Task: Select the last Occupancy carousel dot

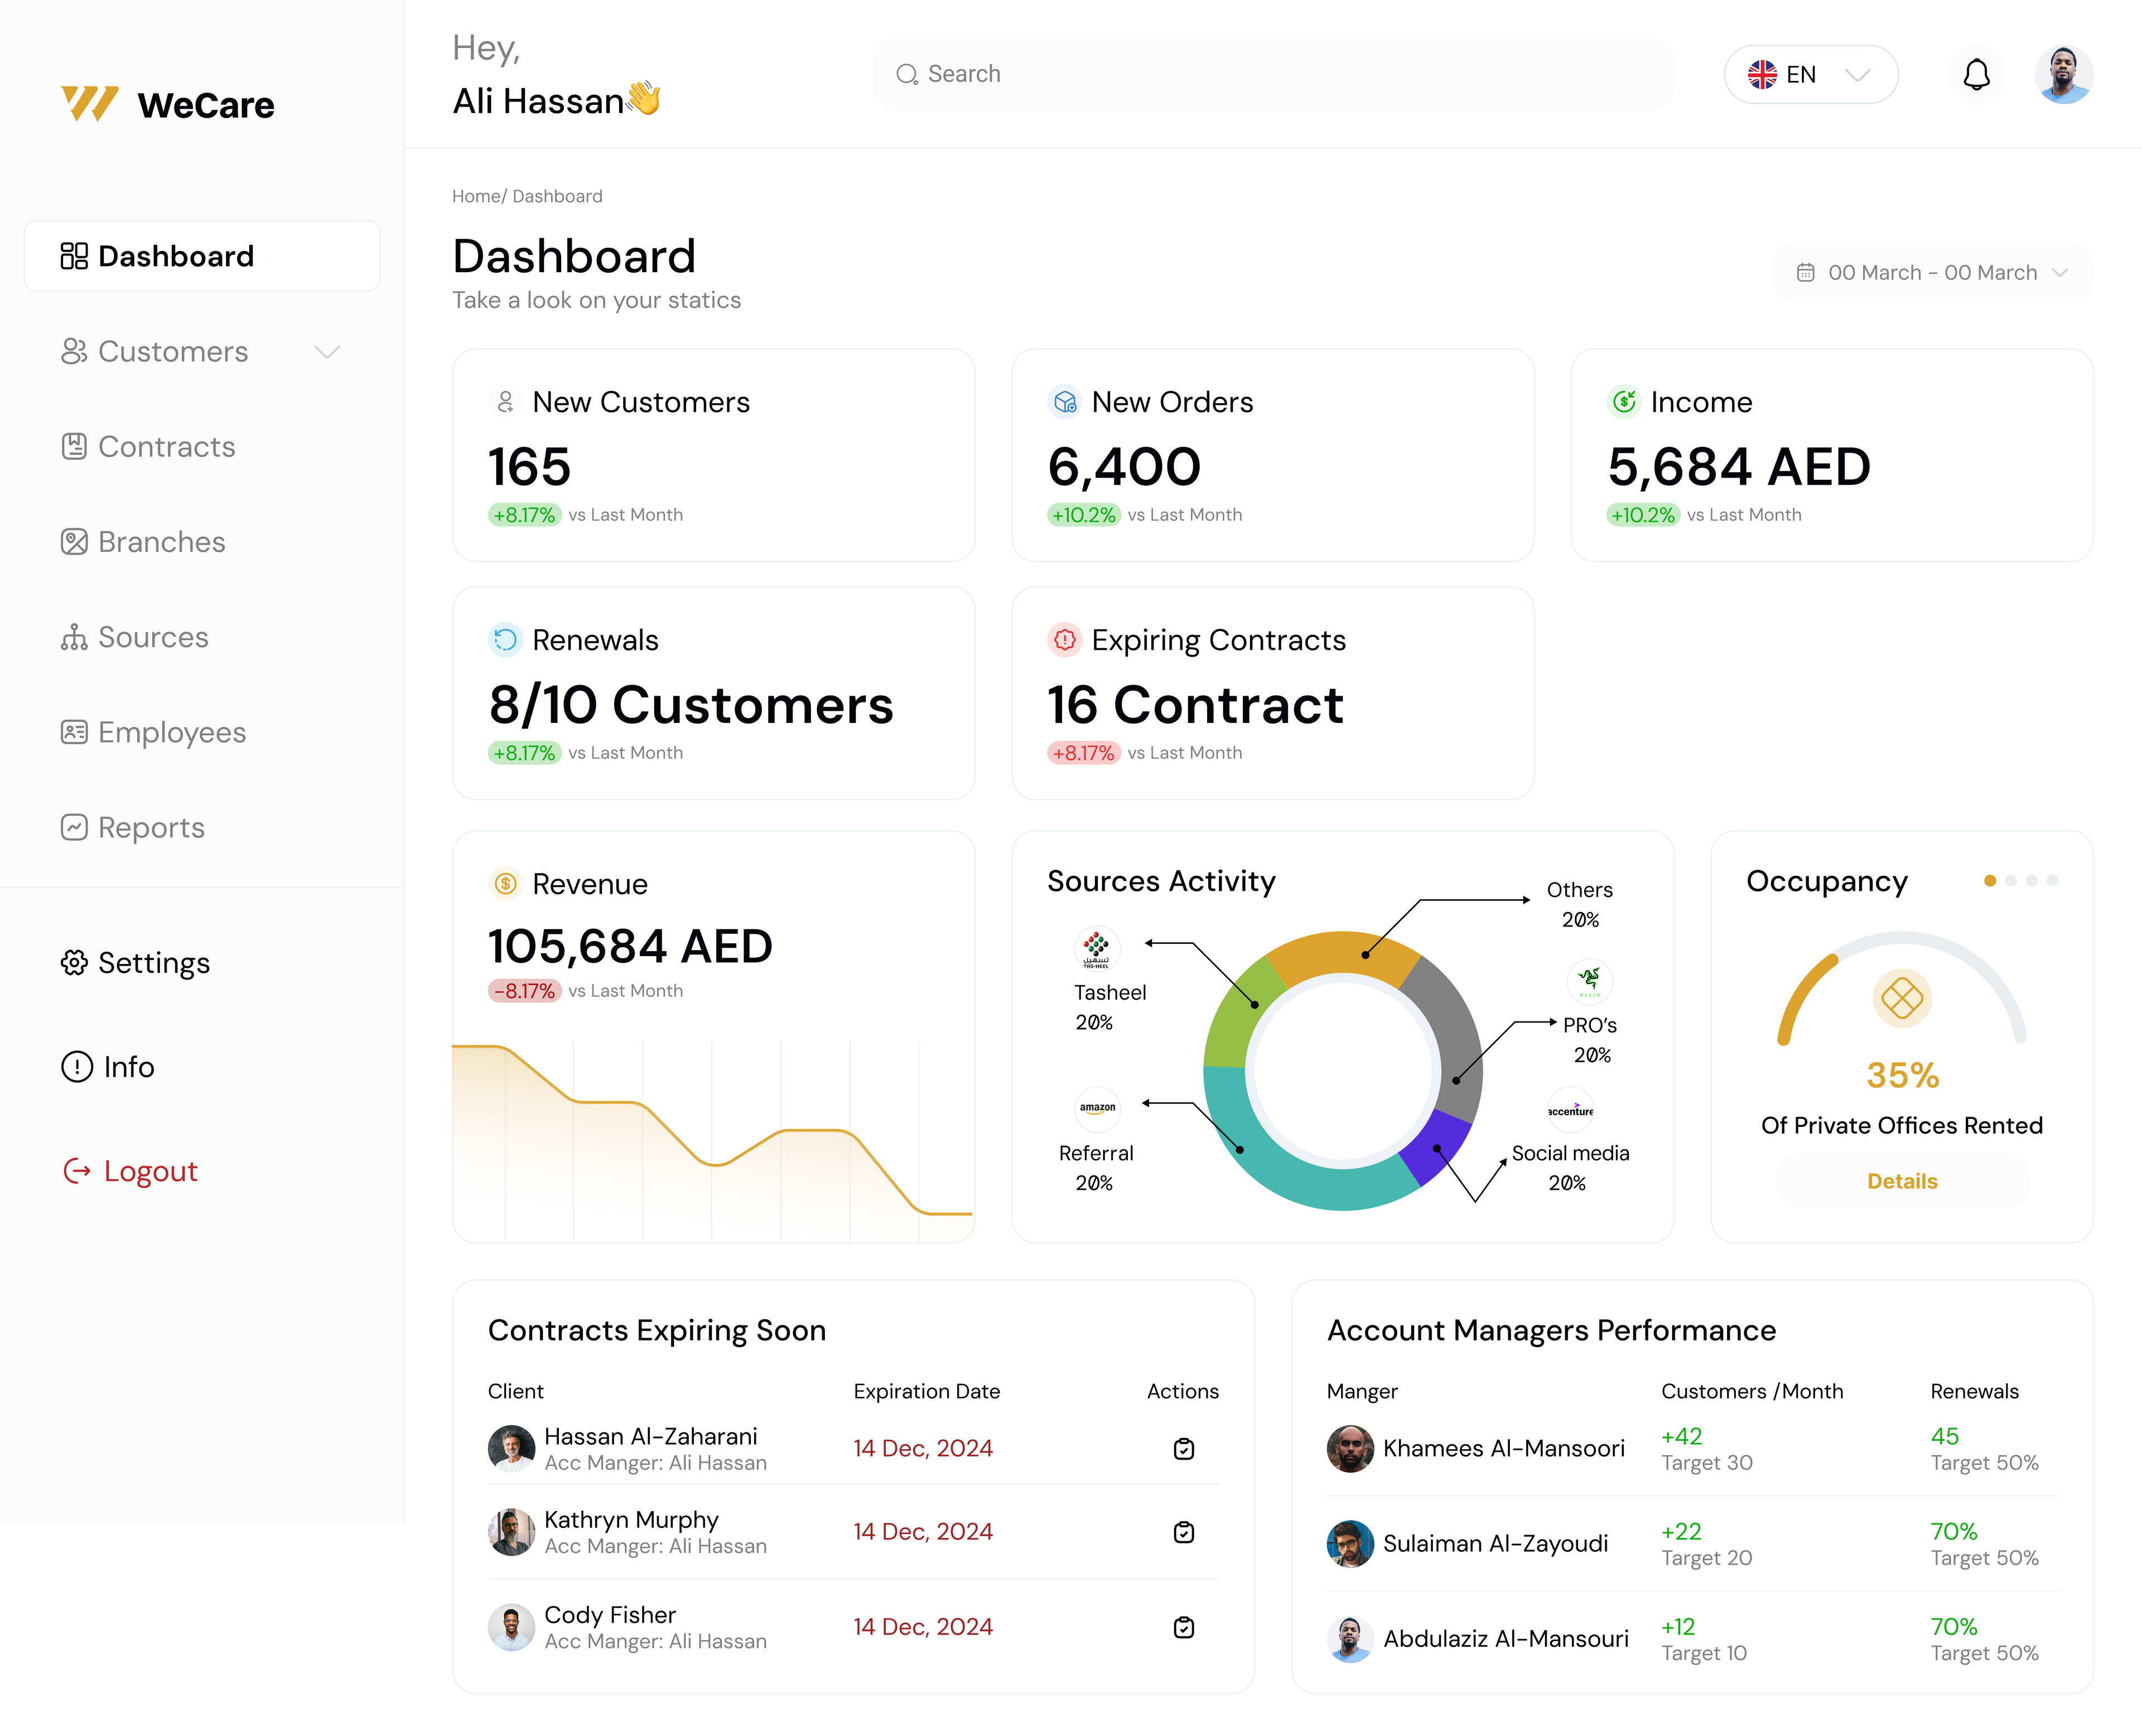Action: click(2052, 881)
